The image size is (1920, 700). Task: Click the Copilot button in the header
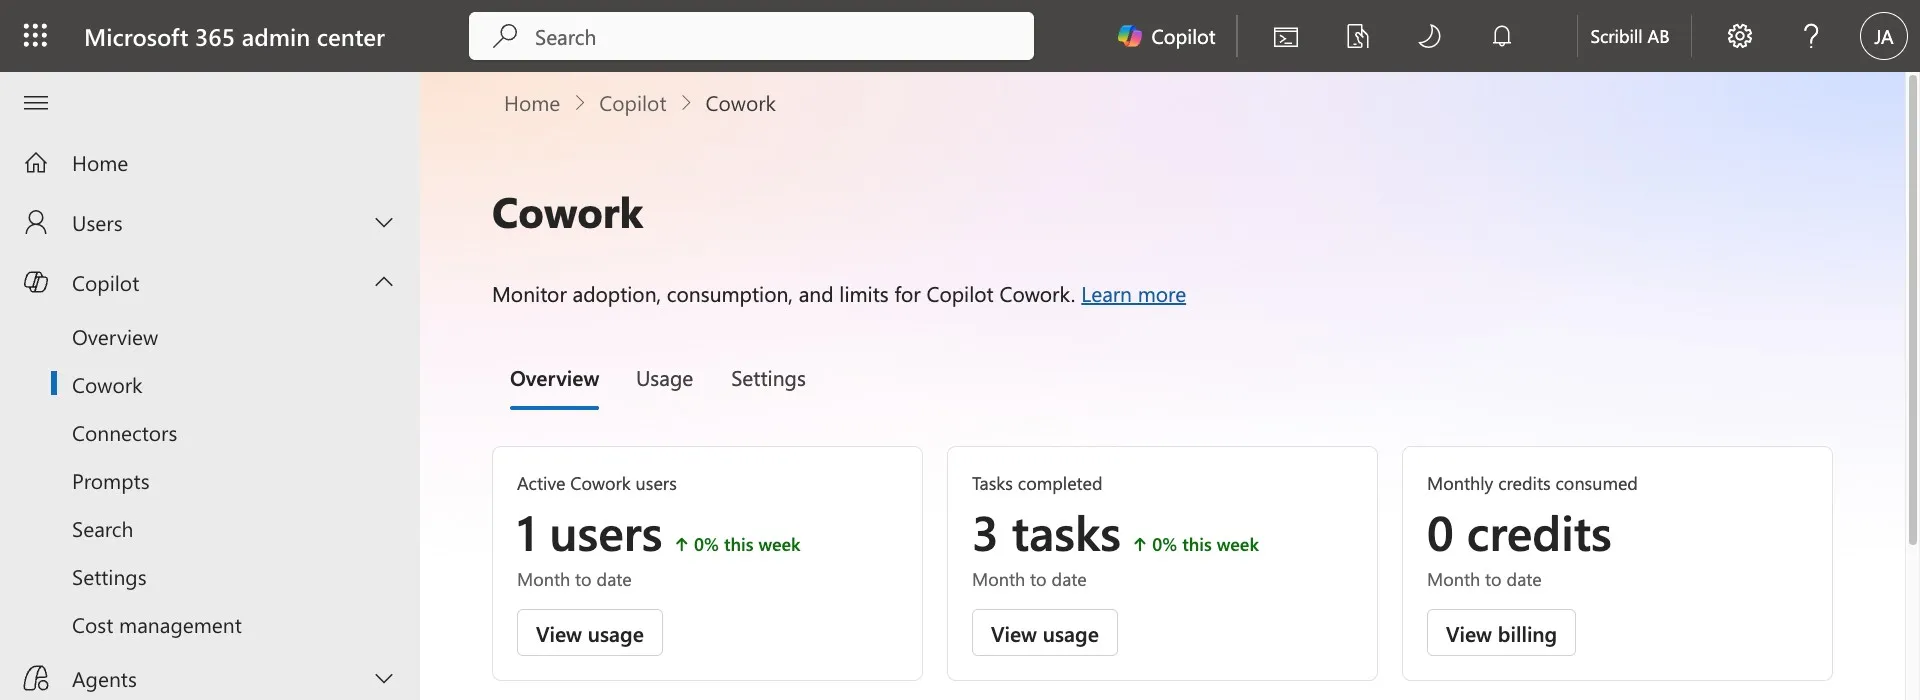point(1166,36)
